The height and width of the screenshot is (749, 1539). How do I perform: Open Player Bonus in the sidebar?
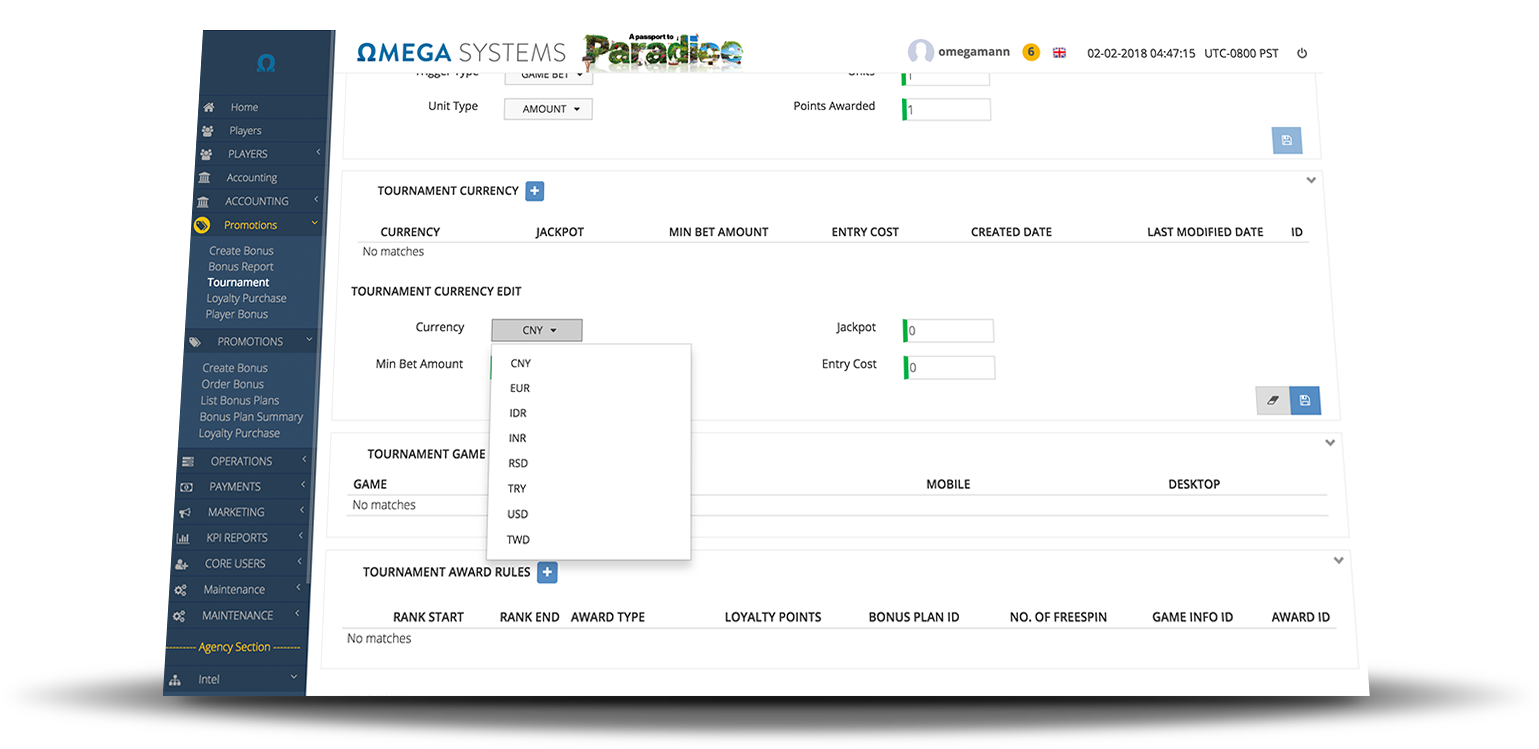coord(237,314)
